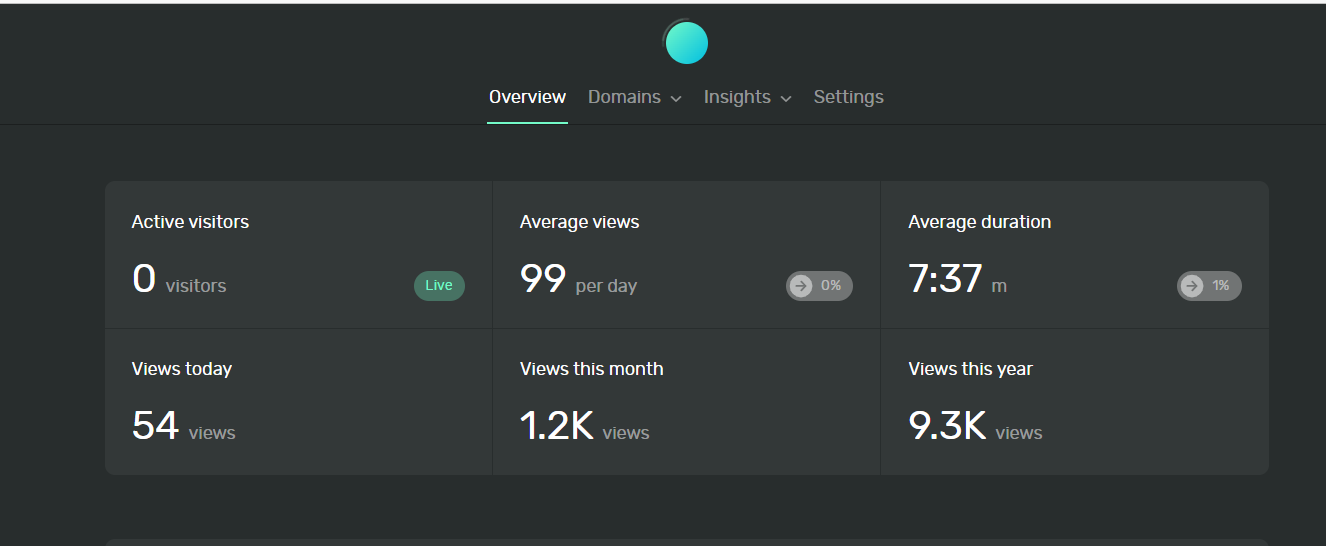Expand the Insights dropdown chevron
This screenshot has height=546, width=1326.
pos(786,98)
